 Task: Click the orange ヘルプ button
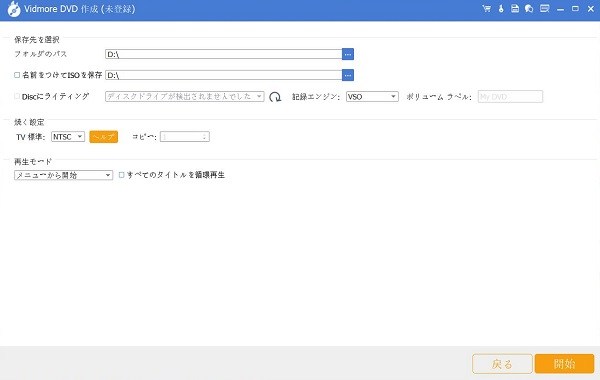click(x=104, y=137)
